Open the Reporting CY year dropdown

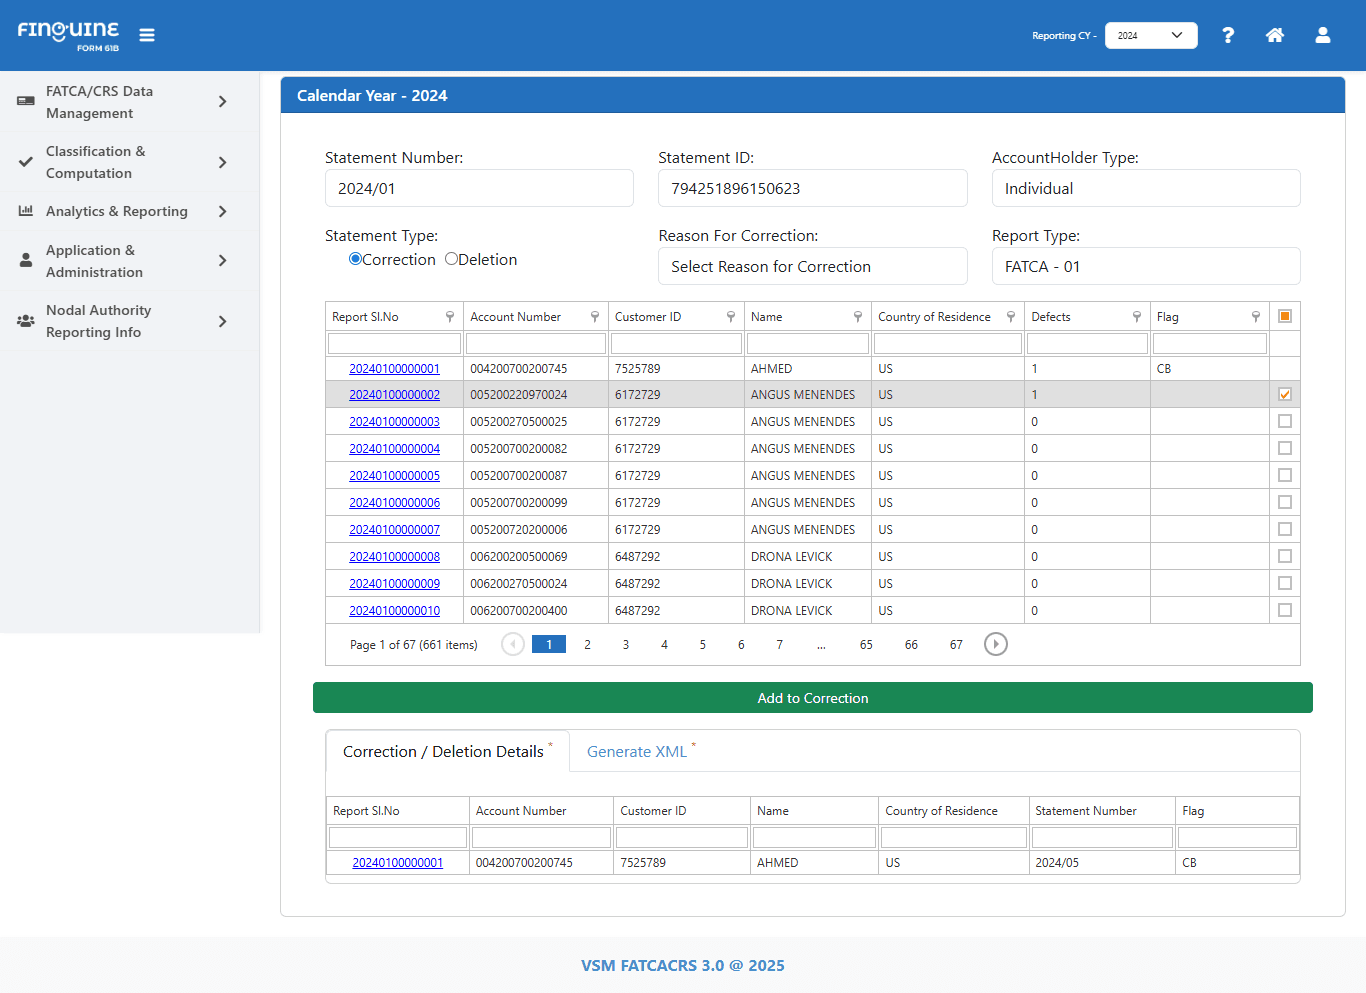[x=1150, y=35]
